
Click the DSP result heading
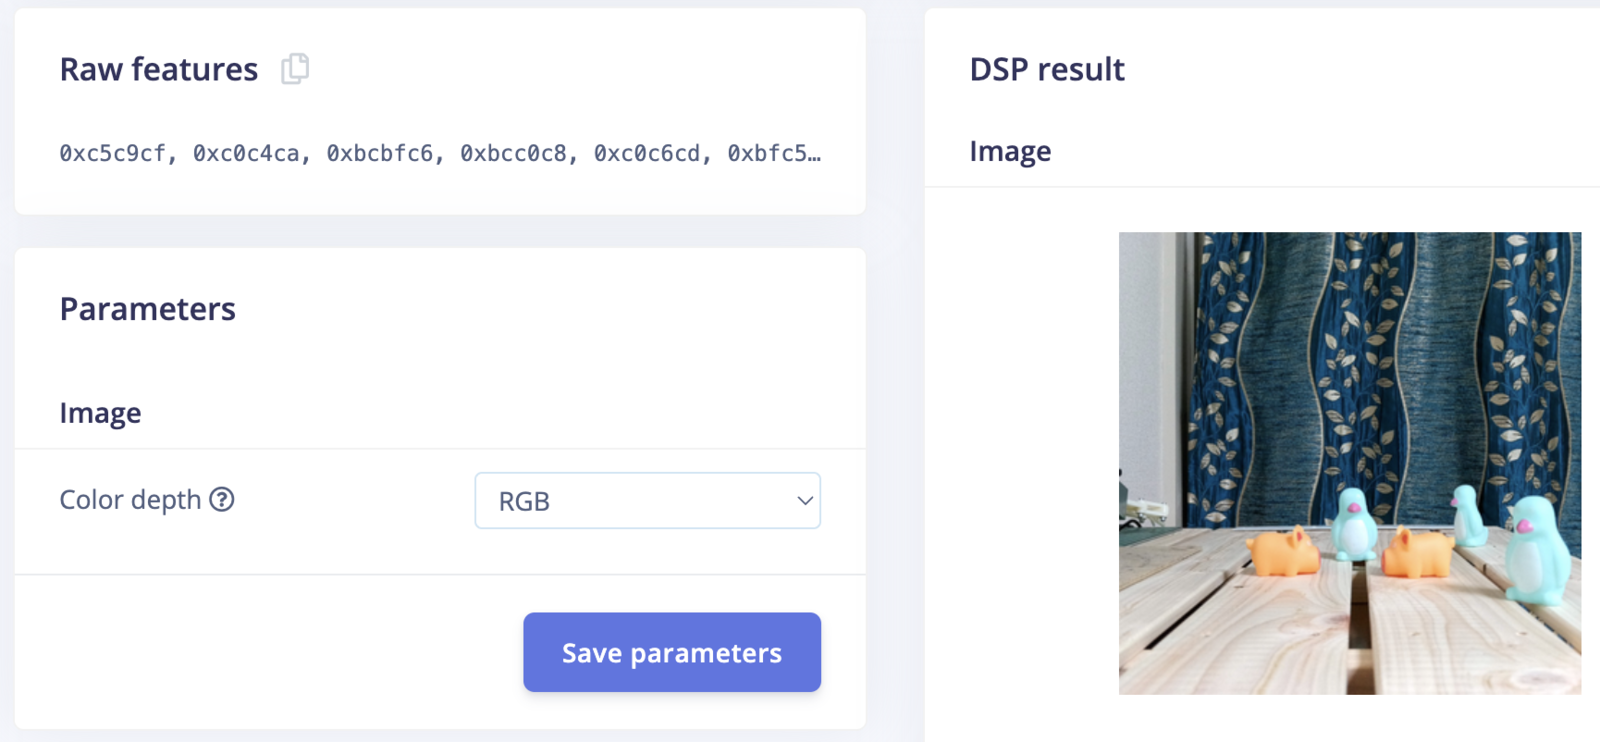(x=1047, y=69)
